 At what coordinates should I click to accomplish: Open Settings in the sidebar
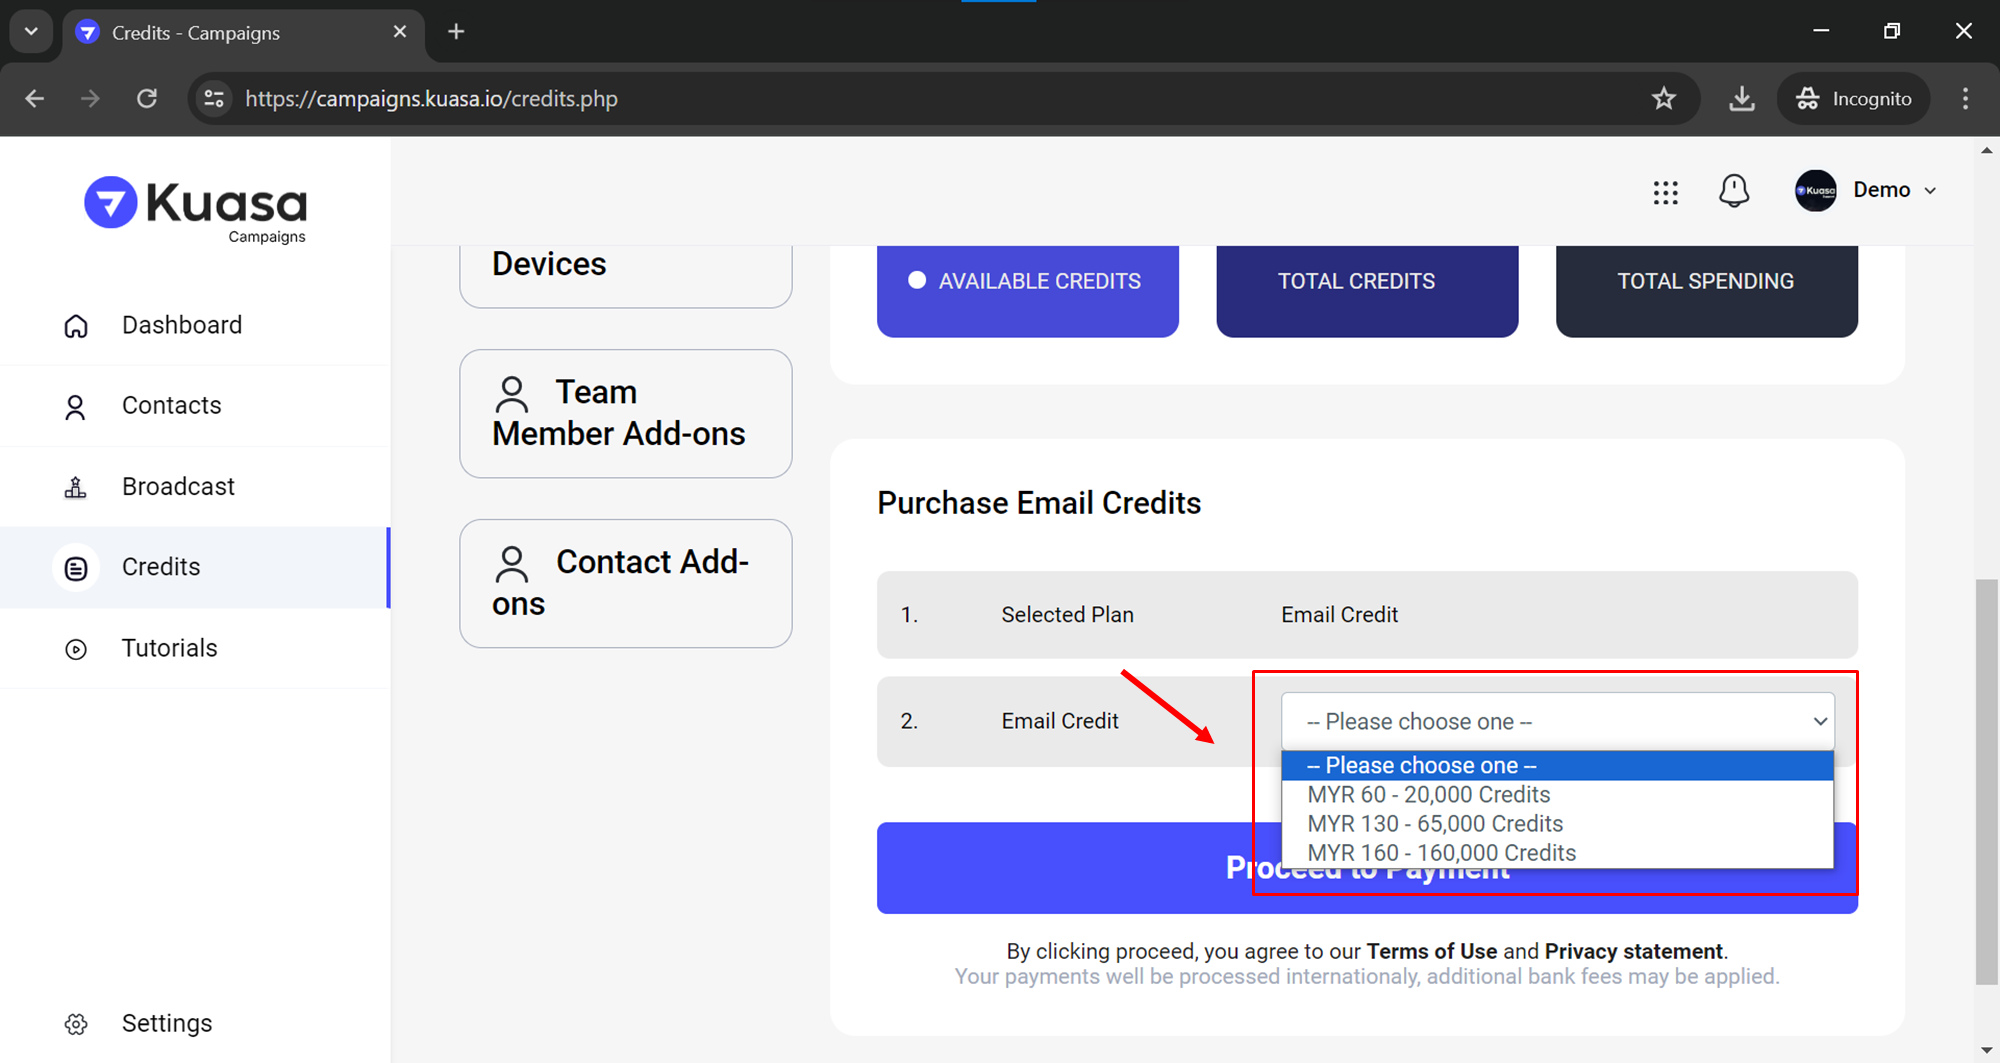click(166, 1024)
